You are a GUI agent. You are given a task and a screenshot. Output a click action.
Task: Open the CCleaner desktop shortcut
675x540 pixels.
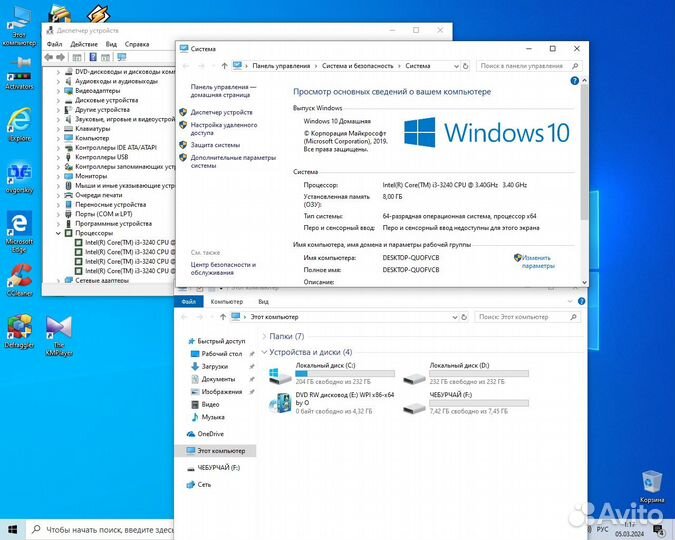pyautogui.click(x=19, y=279)
